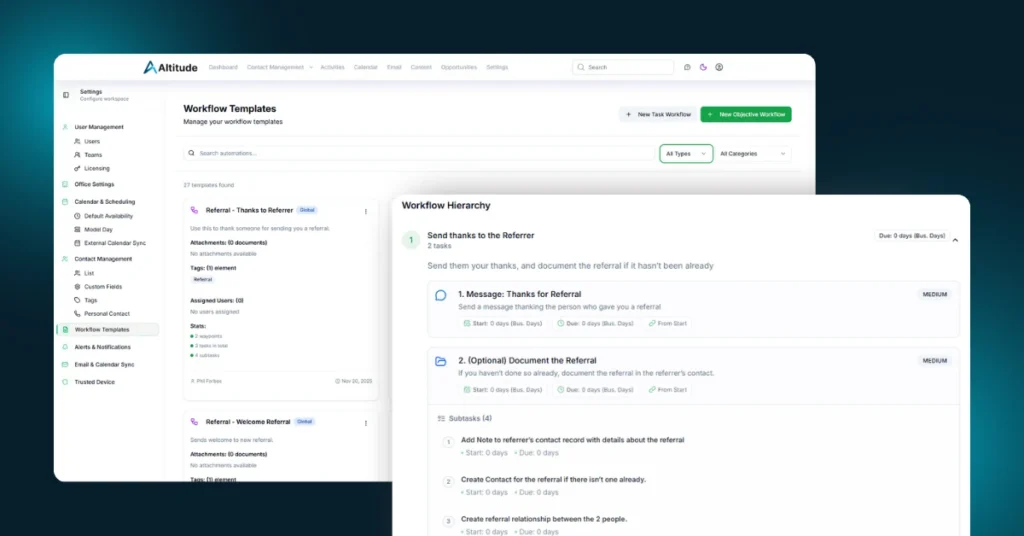The width and height of the screenshot is (1024, 536).
Task: Click the Office Settings sidebar icon
Action: click(65, 184)
